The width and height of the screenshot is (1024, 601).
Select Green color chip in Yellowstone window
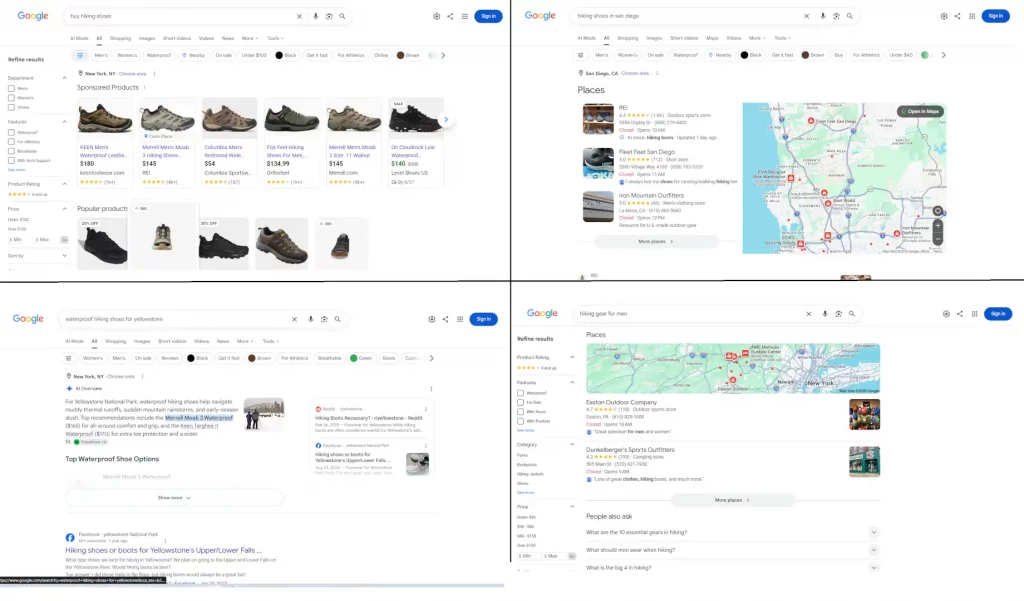pyautogui.click(x=361, y=358)
